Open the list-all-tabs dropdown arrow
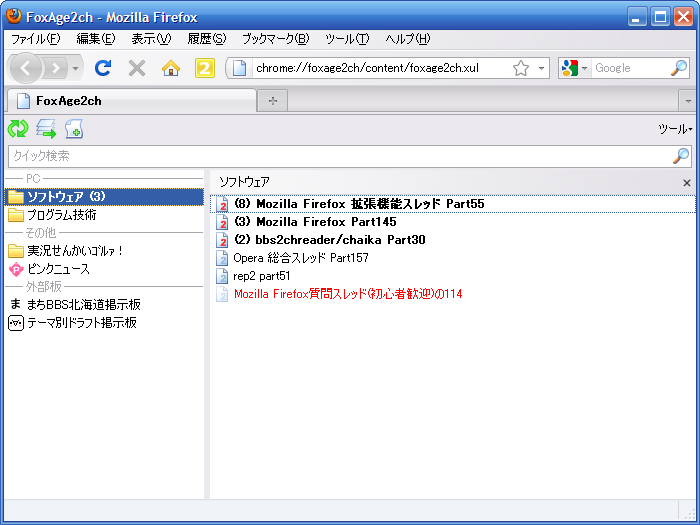Viewport: 700px width, 525px height. pos(688,101)
